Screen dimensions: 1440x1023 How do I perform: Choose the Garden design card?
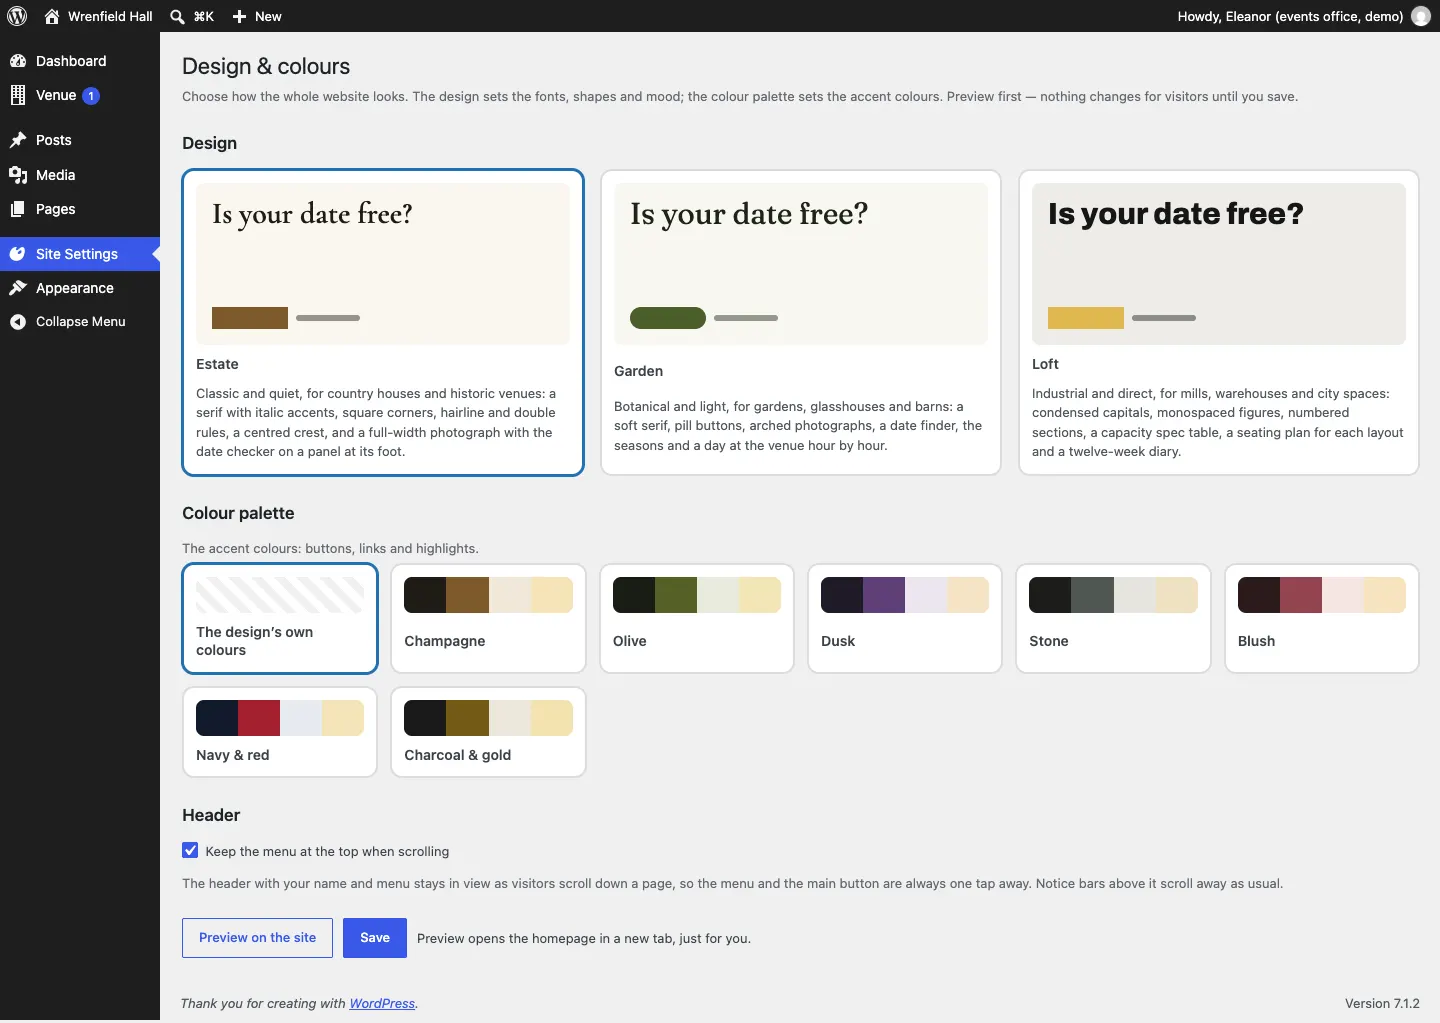801,322
